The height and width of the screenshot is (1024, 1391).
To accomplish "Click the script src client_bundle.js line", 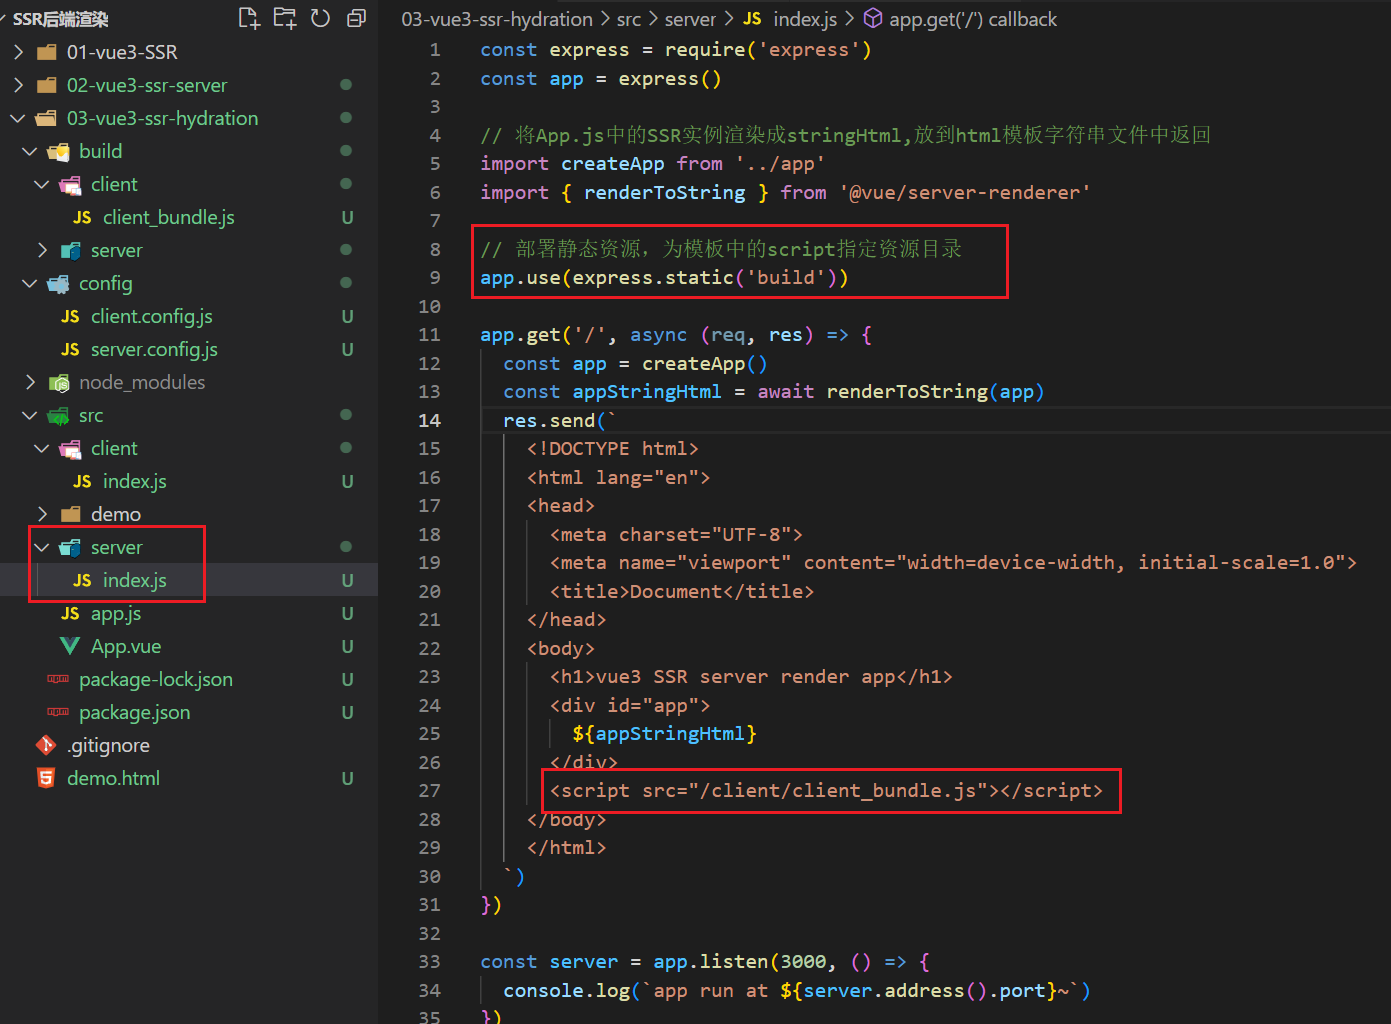I will (x=826, y=790).
